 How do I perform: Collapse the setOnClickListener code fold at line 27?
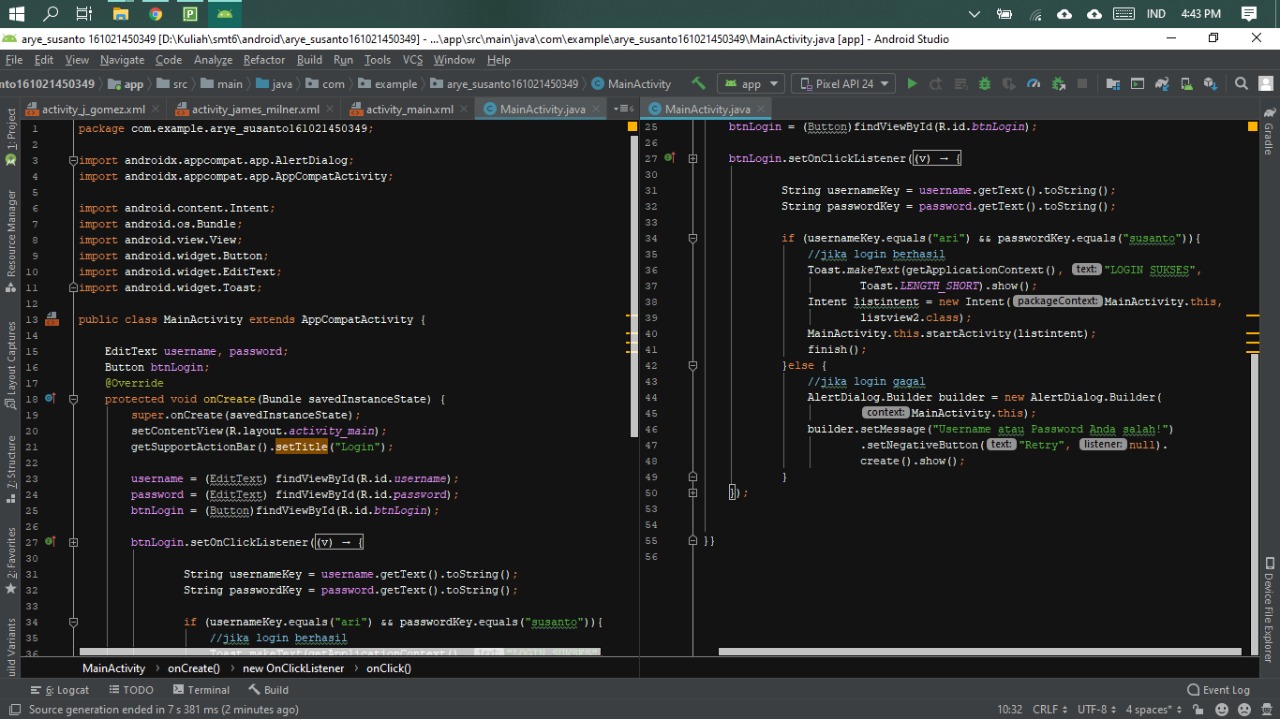(72, 541)
